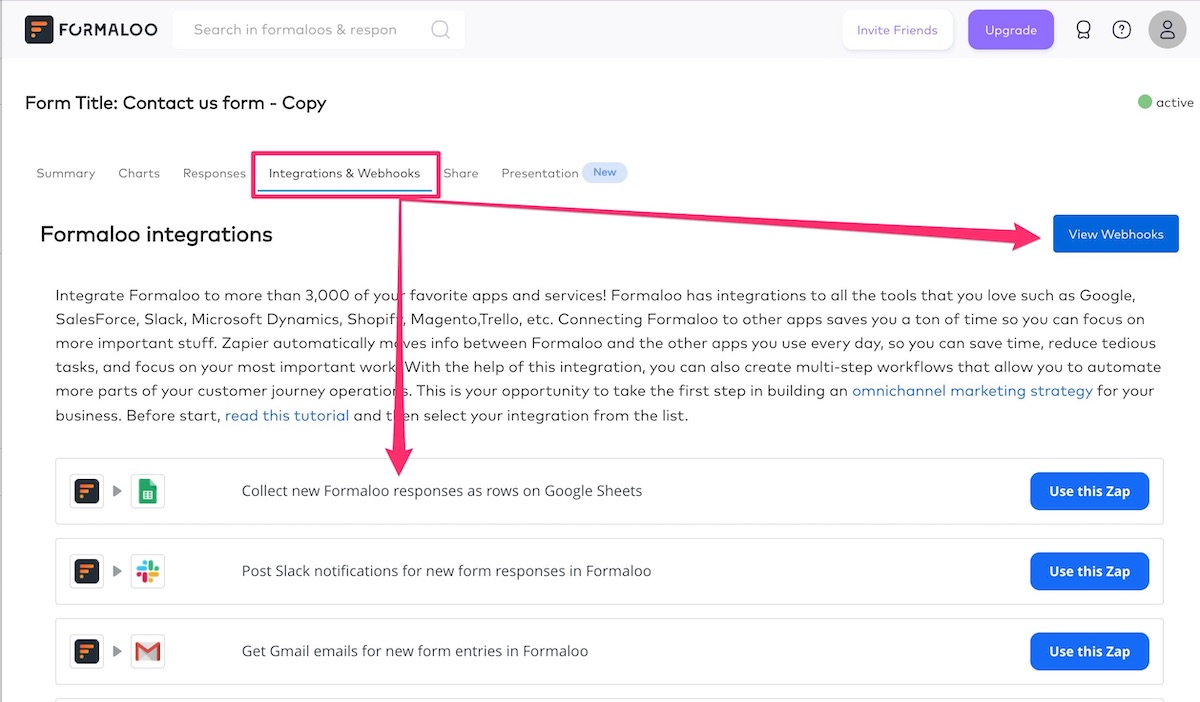Switch to the Share tab
The height and width of the screenshot is (702, 1200).
(461, 173)
